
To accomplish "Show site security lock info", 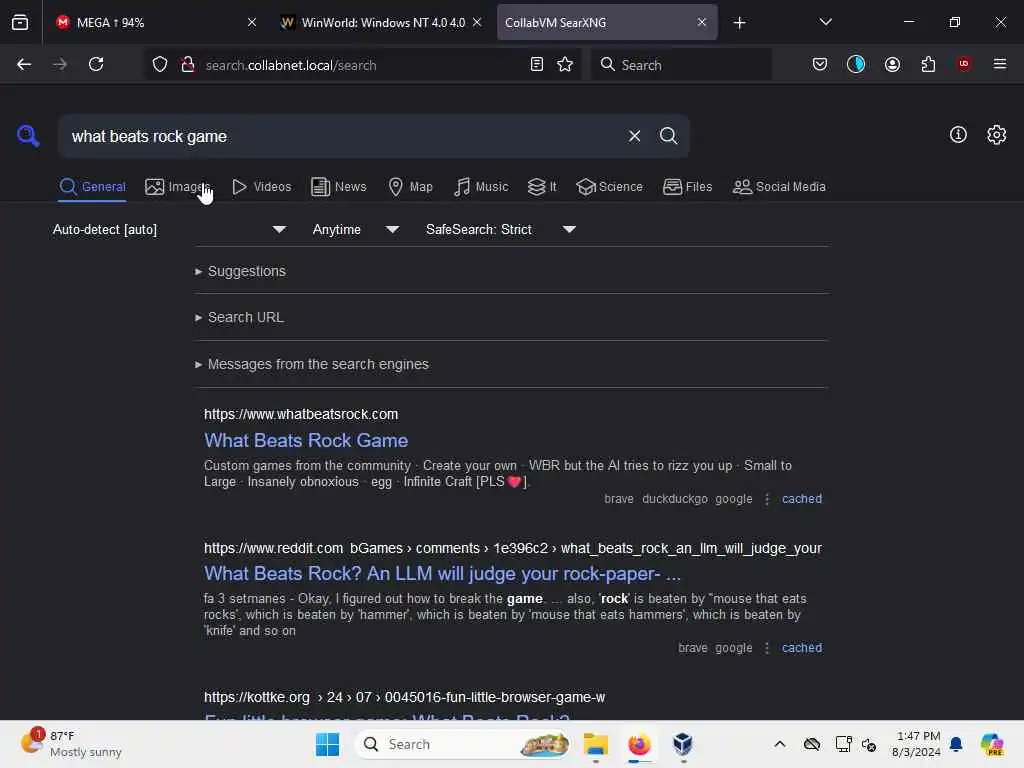I will click(x=187, y=65).
